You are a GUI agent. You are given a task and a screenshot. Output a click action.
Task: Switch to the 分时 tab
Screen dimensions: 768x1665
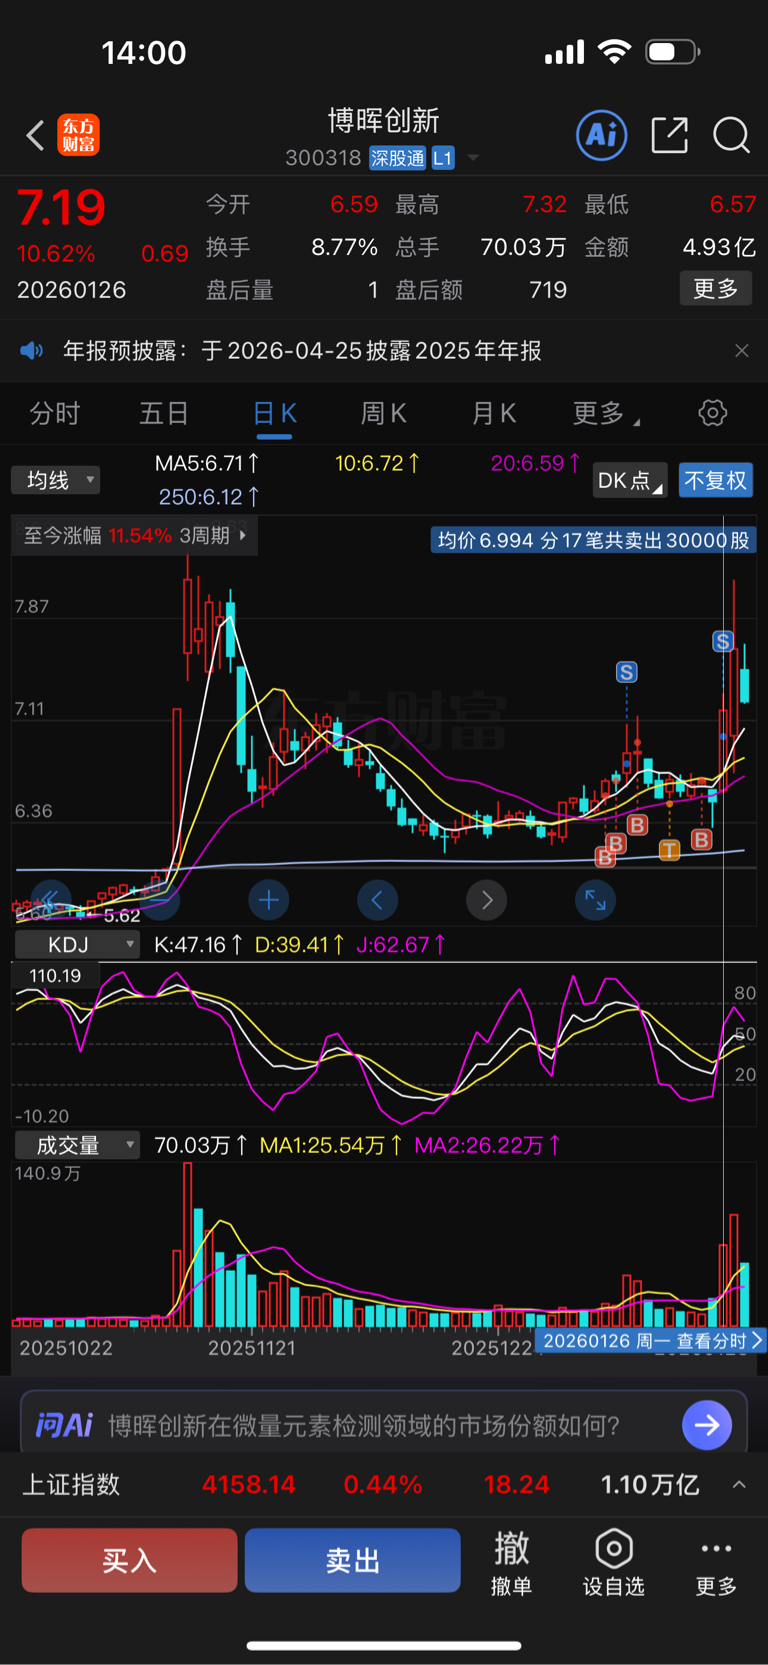tap(55, 413)
